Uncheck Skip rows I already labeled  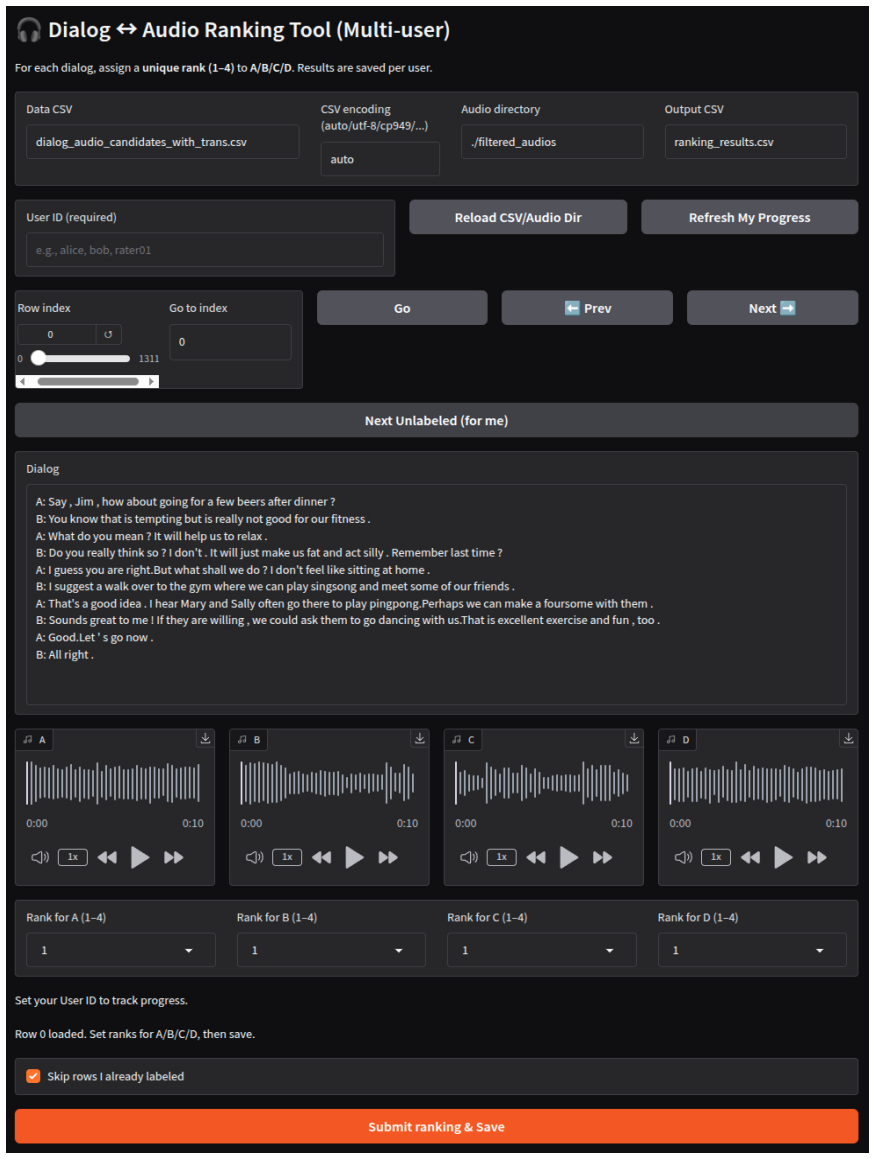33,1076
